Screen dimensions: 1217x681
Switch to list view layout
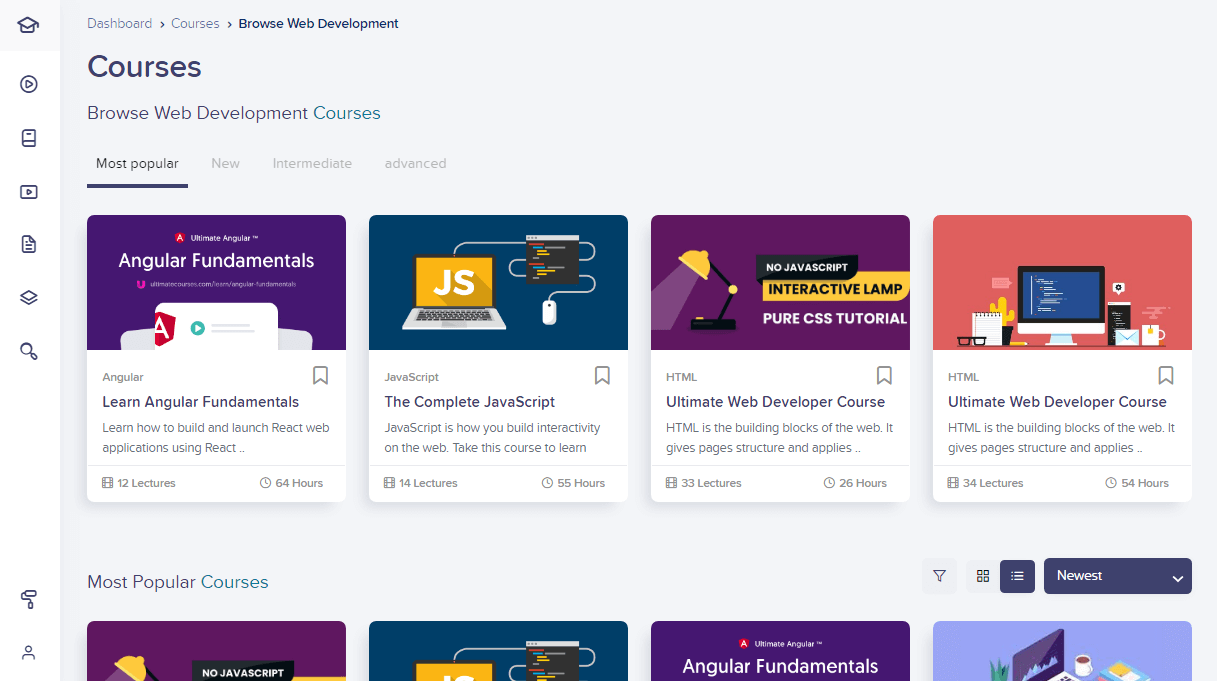pyautogui.click(x=1017, y=576)
